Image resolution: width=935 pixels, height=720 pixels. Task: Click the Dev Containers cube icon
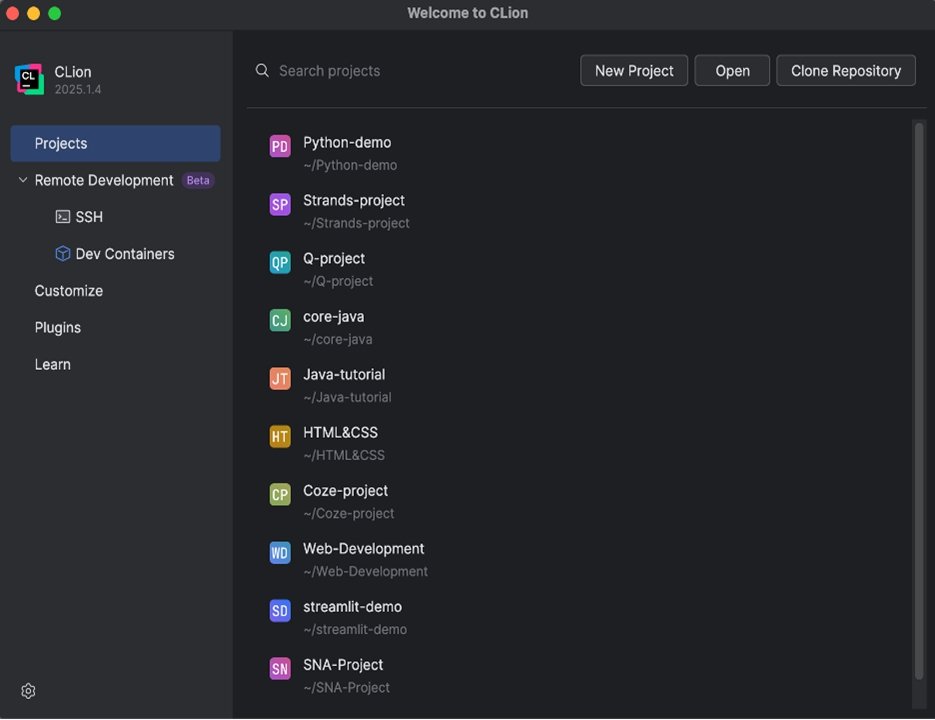point(63,254)
